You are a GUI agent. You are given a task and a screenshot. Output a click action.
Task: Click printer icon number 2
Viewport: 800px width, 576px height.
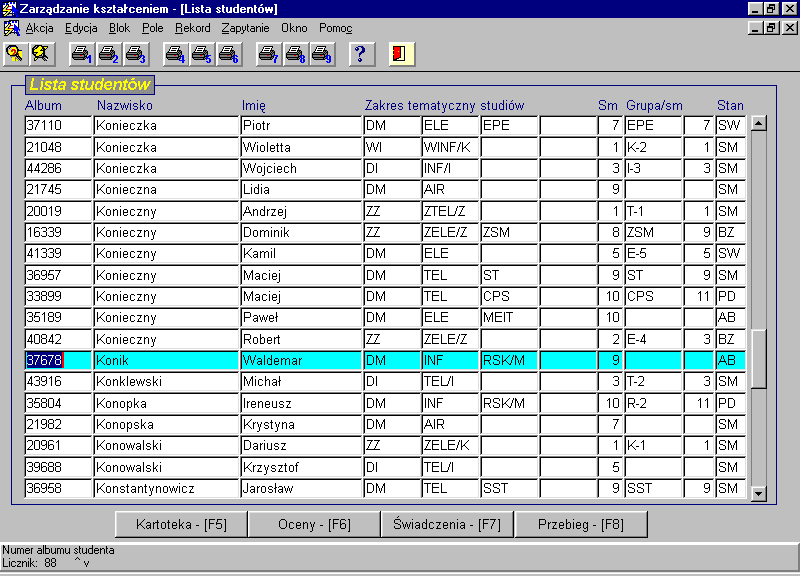pyautogui.click(x=108, y=54)
